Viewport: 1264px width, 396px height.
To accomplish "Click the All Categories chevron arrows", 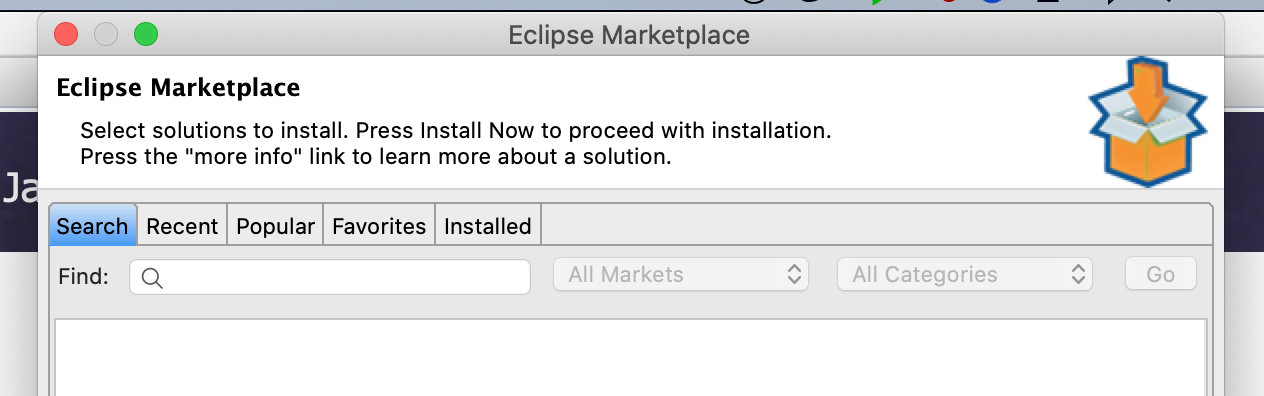I will point(1078,275).
